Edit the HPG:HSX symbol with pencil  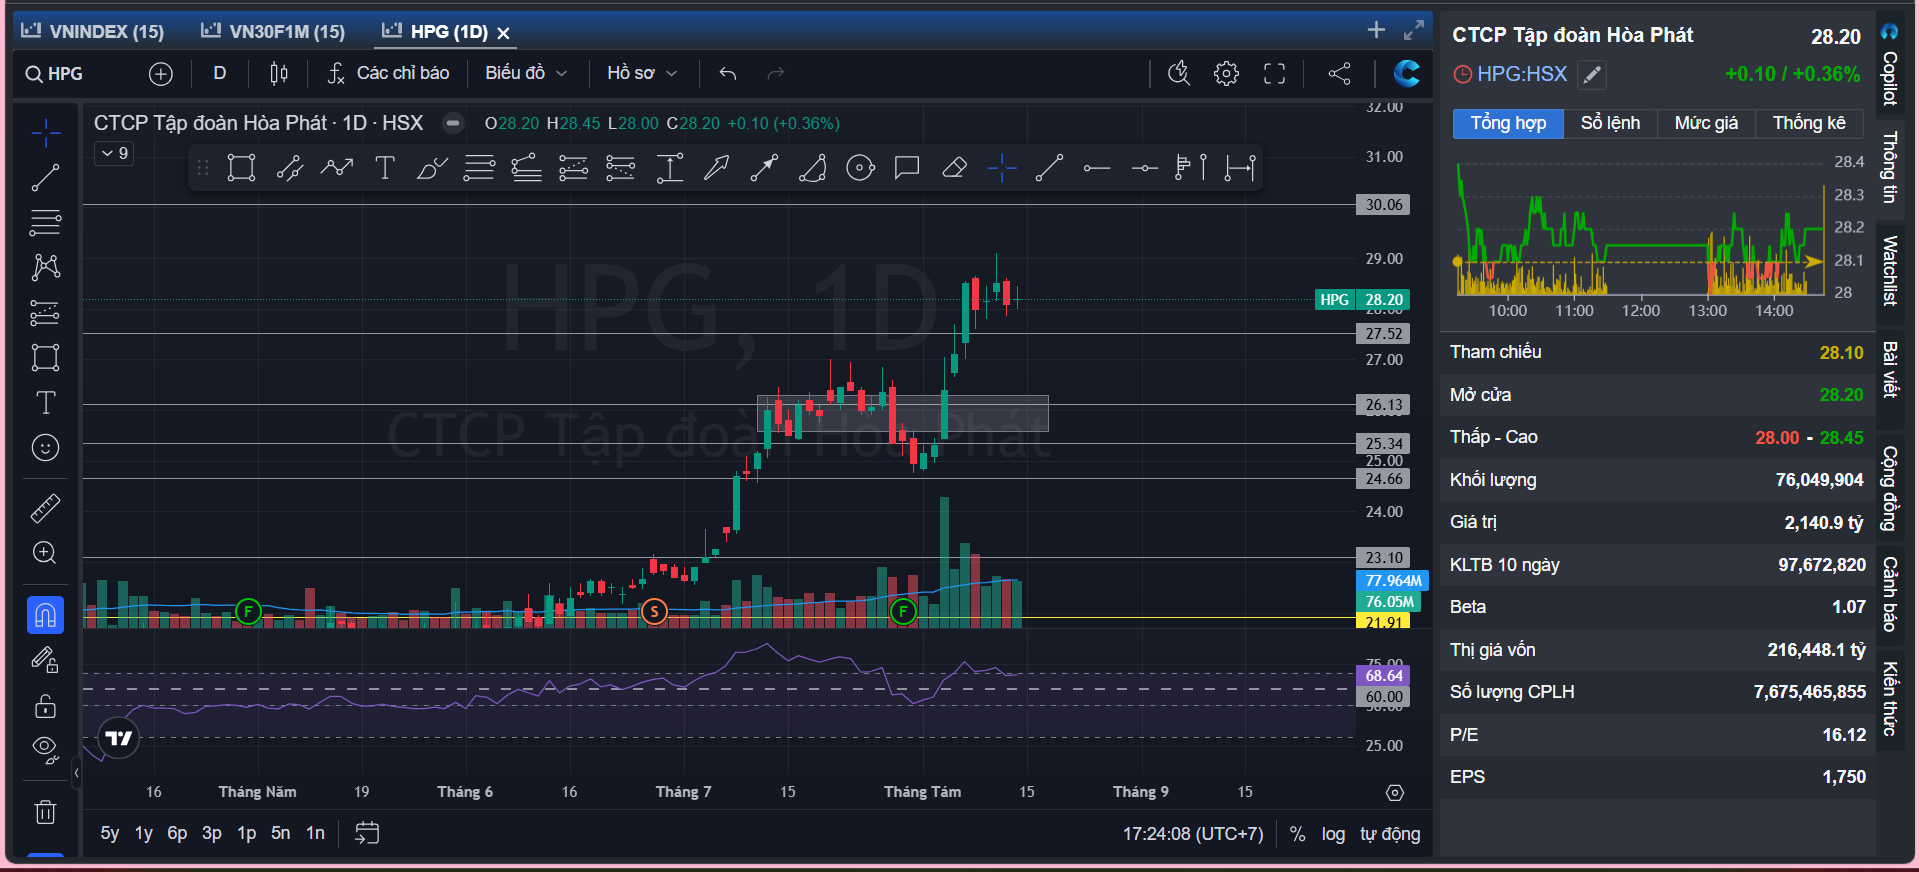(1592, 74)
